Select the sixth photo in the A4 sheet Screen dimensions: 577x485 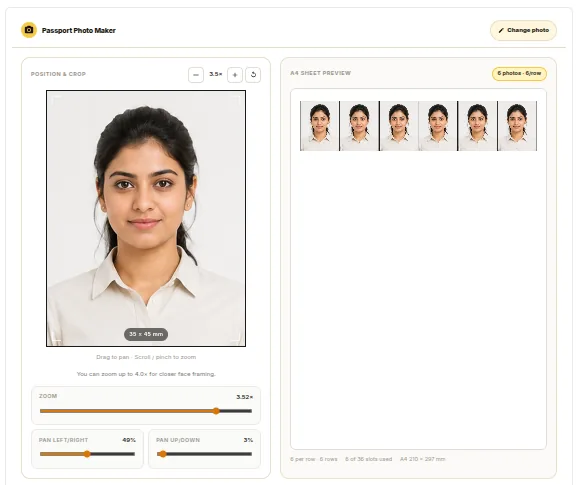pos(517,126)
